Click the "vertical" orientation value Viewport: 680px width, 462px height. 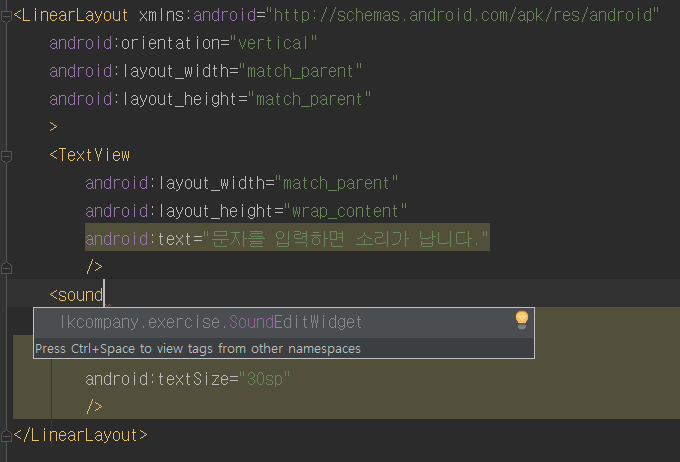coord(273,43)
